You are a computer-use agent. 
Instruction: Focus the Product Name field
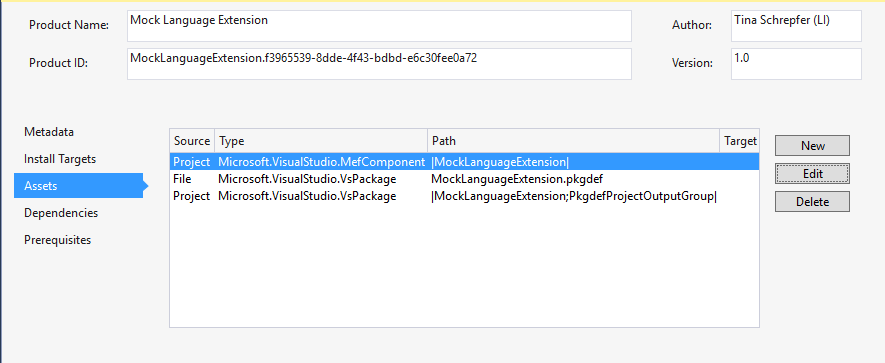[x=379, y=26]
